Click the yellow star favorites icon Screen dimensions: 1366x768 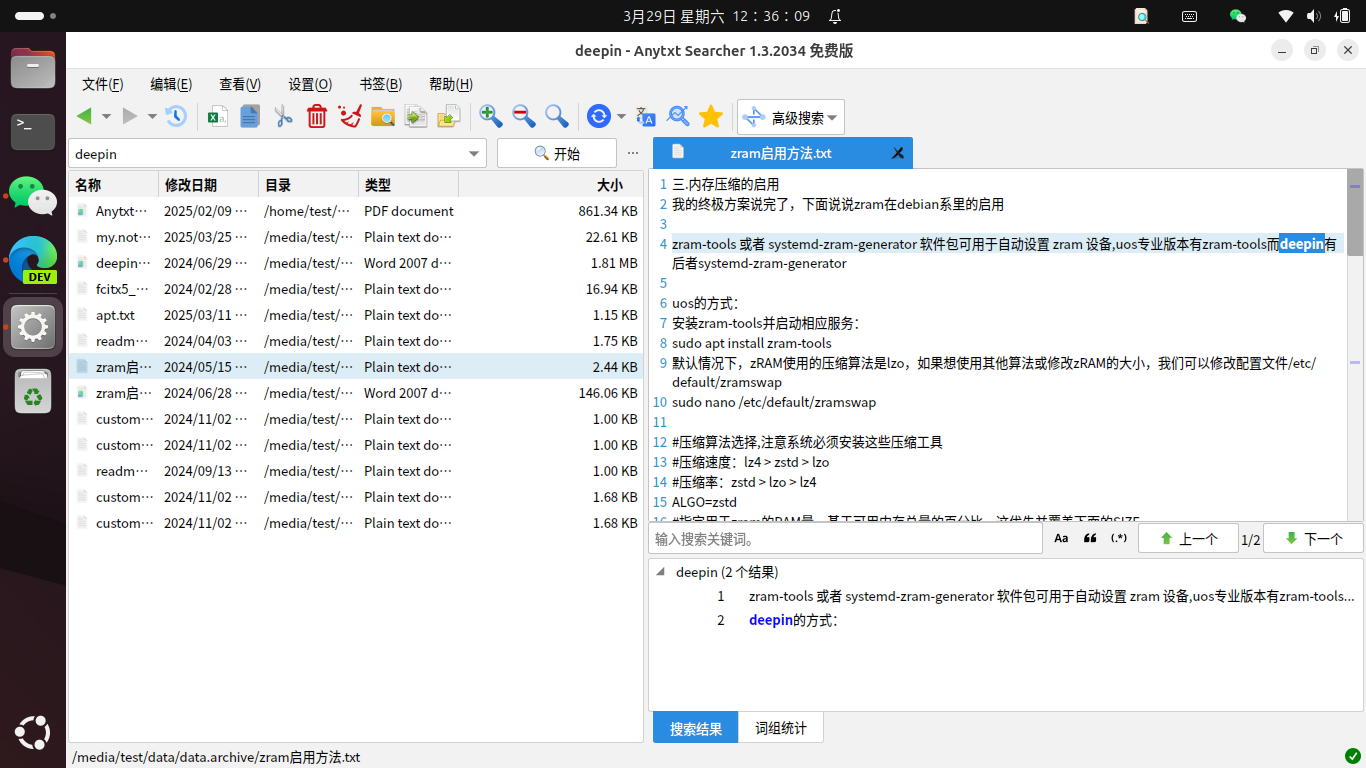point(711,117)
